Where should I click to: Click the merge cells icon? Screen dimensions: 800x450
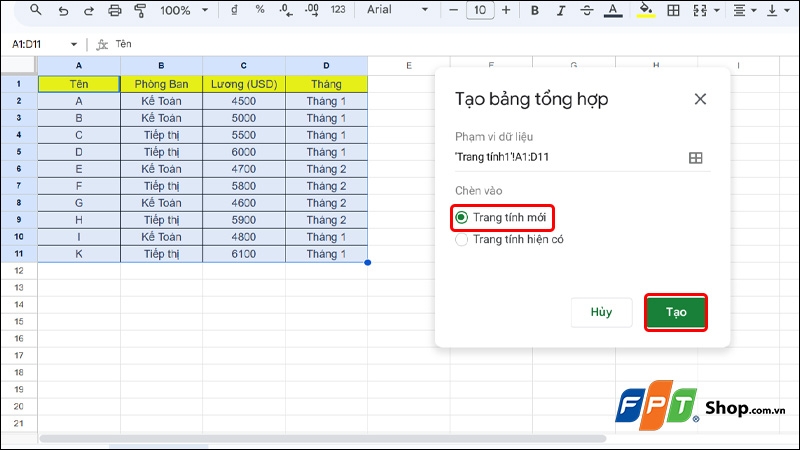pos(699,10)
